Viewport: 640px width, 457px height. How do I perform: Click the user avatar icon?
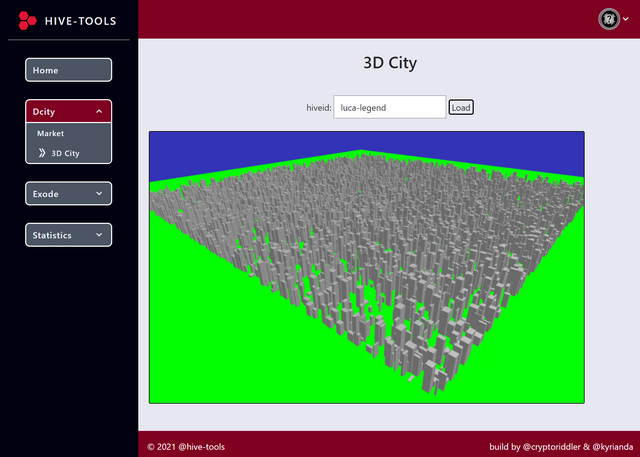pyautogui.click(x=608, y=19)
